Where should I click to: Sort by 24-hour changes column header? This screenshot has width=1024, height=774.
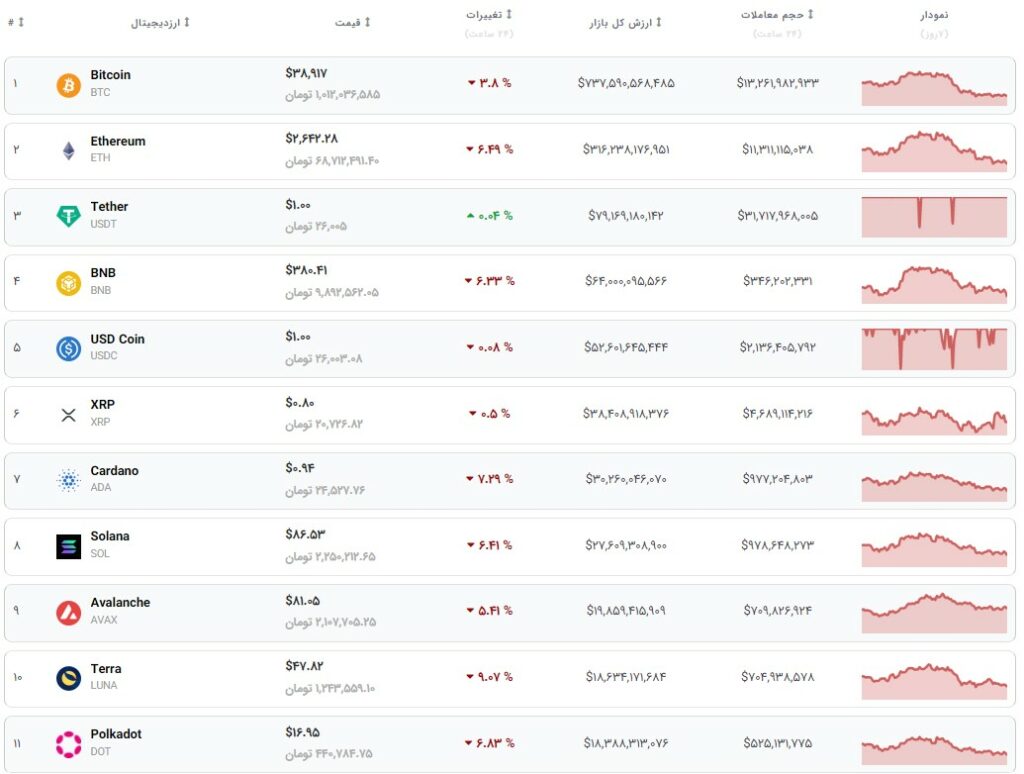click(x=488, y=14)
